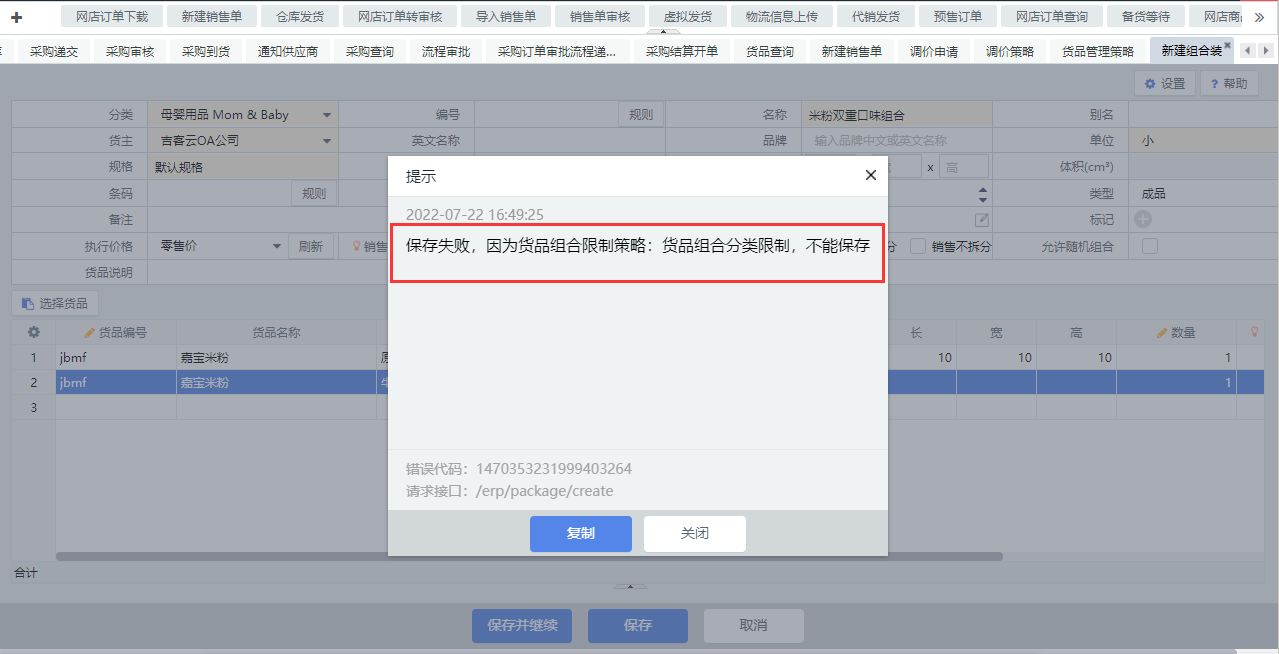Click the horizontal scrollbar under the table

[x=529, y=556]
